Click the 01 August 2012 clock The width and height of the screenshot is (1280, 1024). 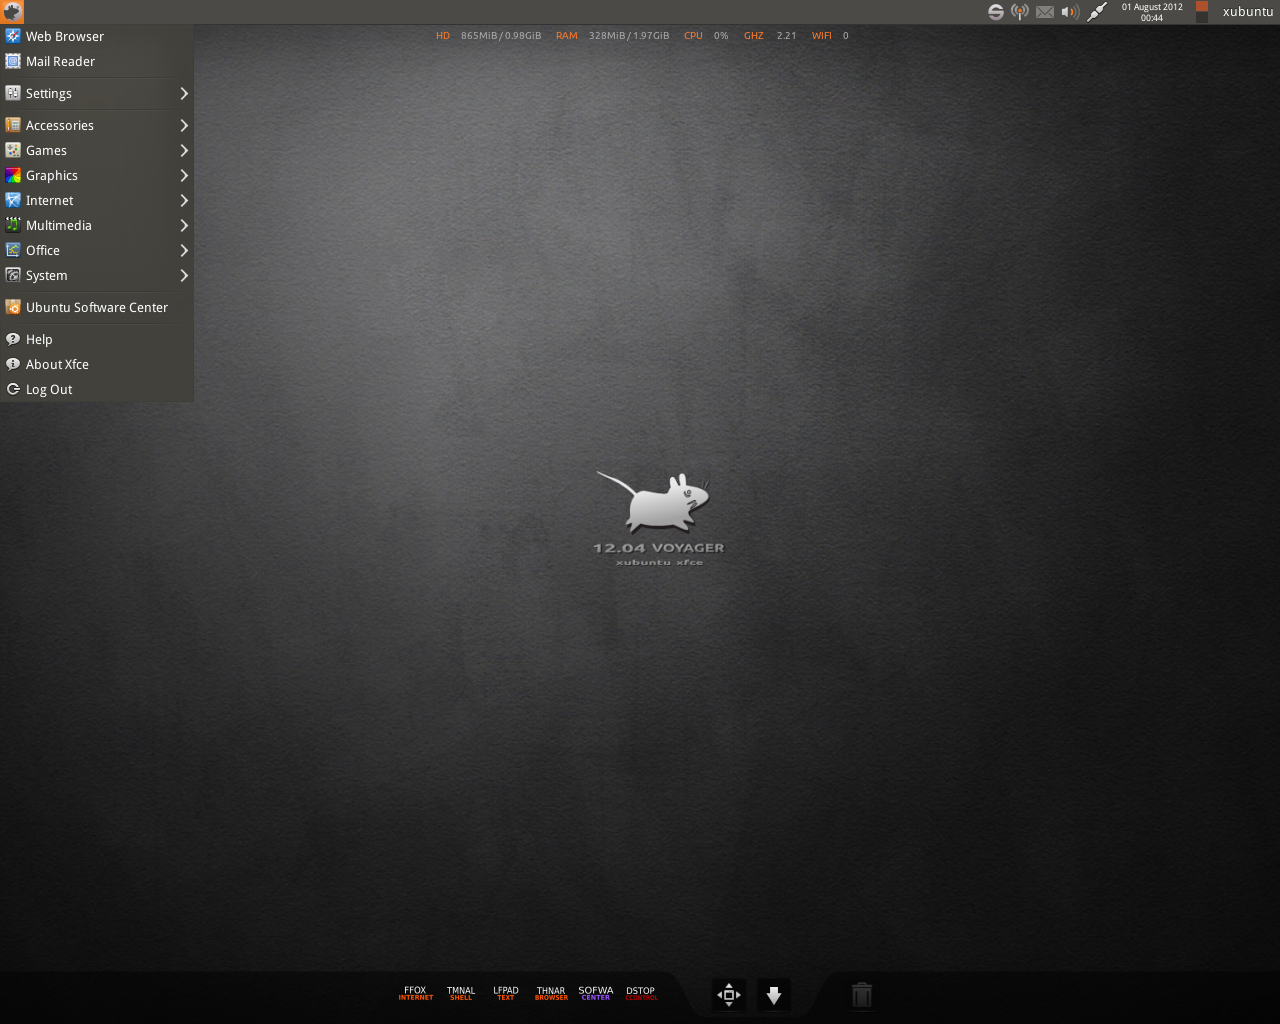click(x=1152, y=12)
